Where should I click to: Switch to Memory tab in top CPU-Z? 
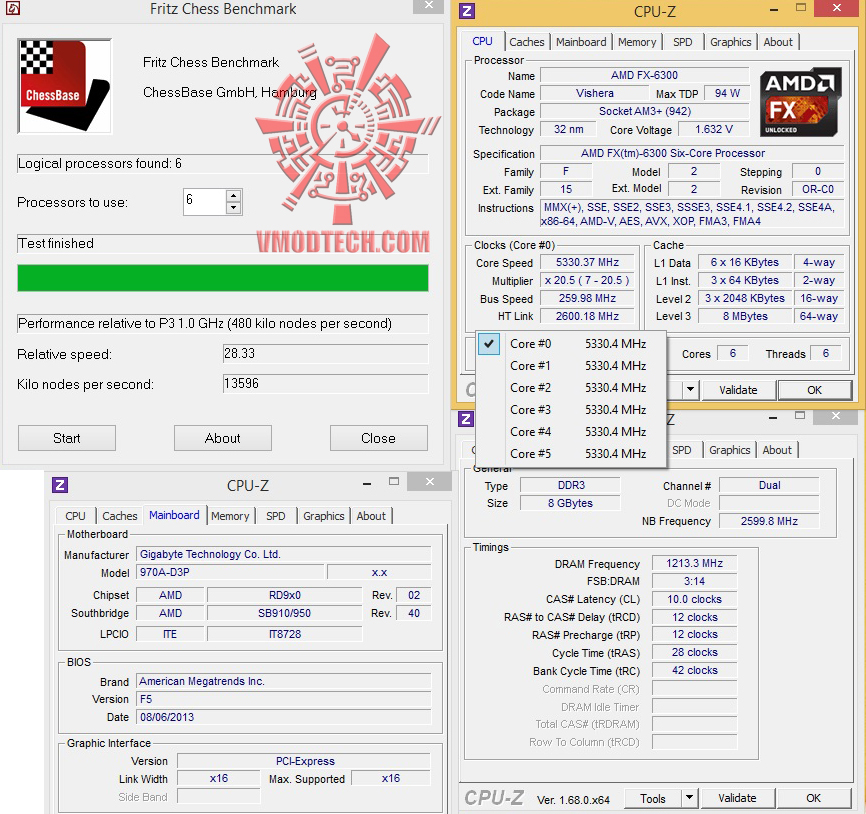click(637, 42)
